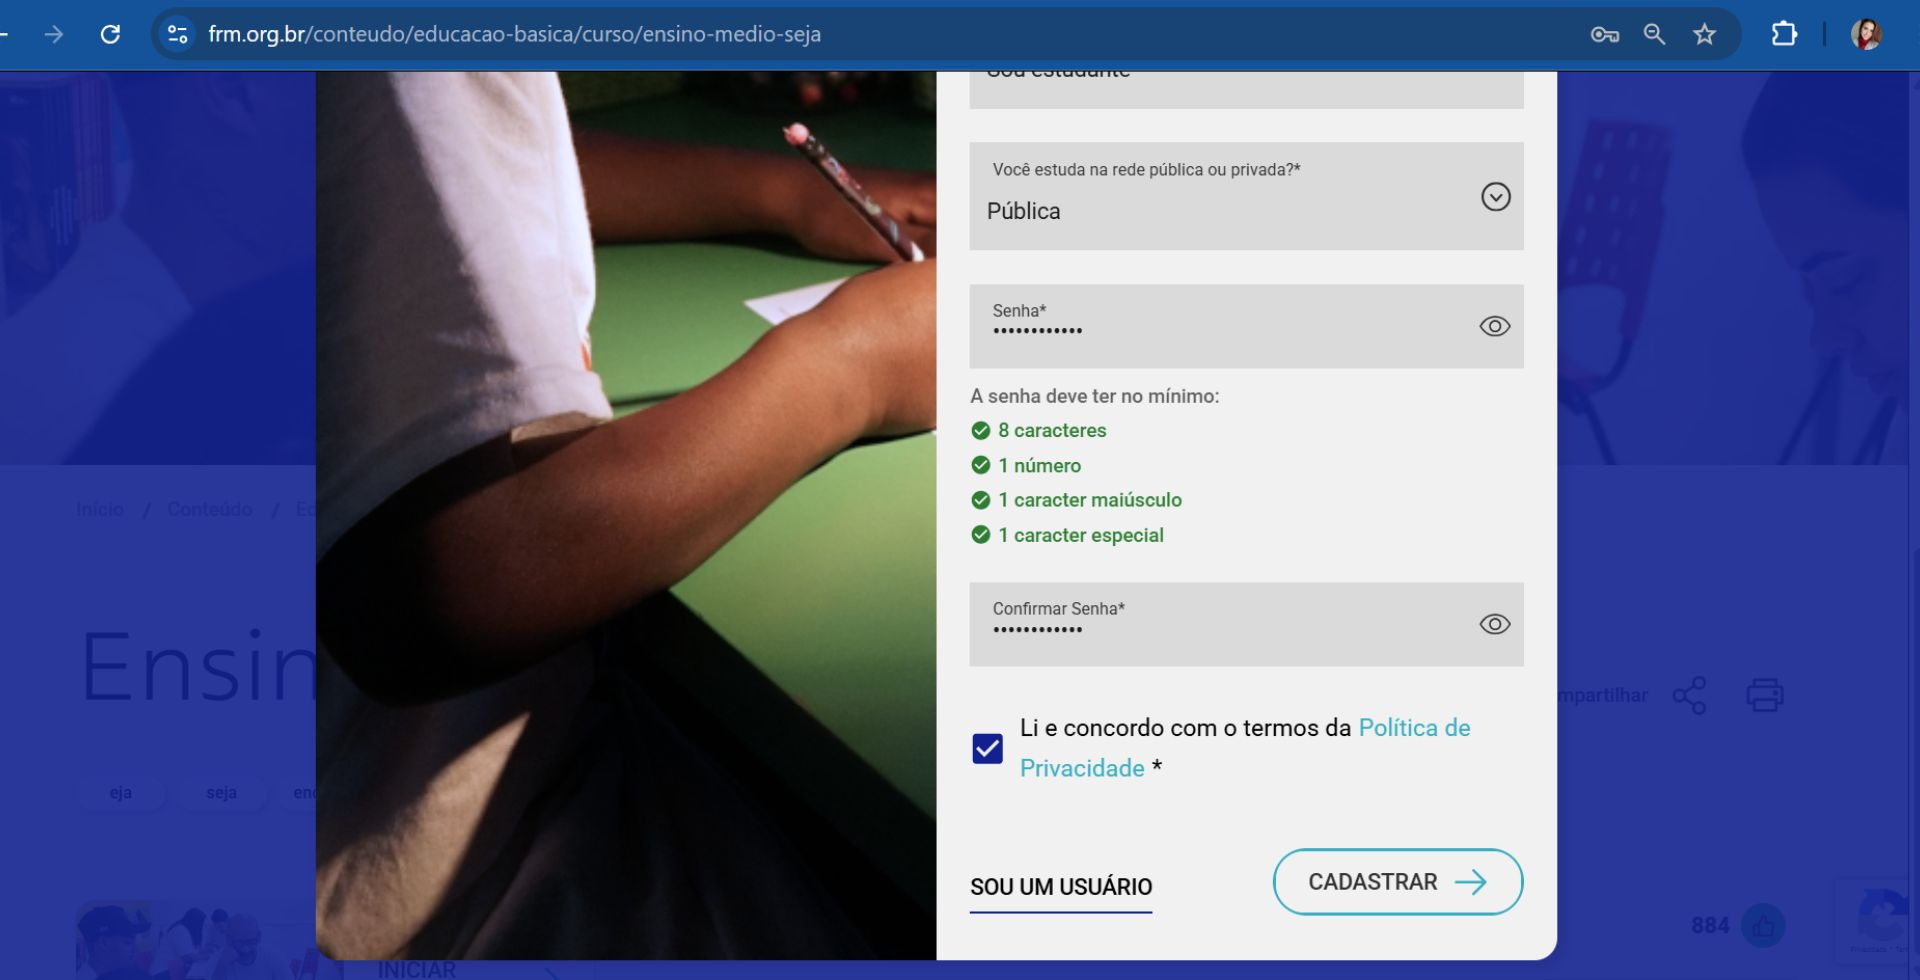Click the INICIAR button behind the modal
The image size is (1920, 980).
[x=416, y=969]
